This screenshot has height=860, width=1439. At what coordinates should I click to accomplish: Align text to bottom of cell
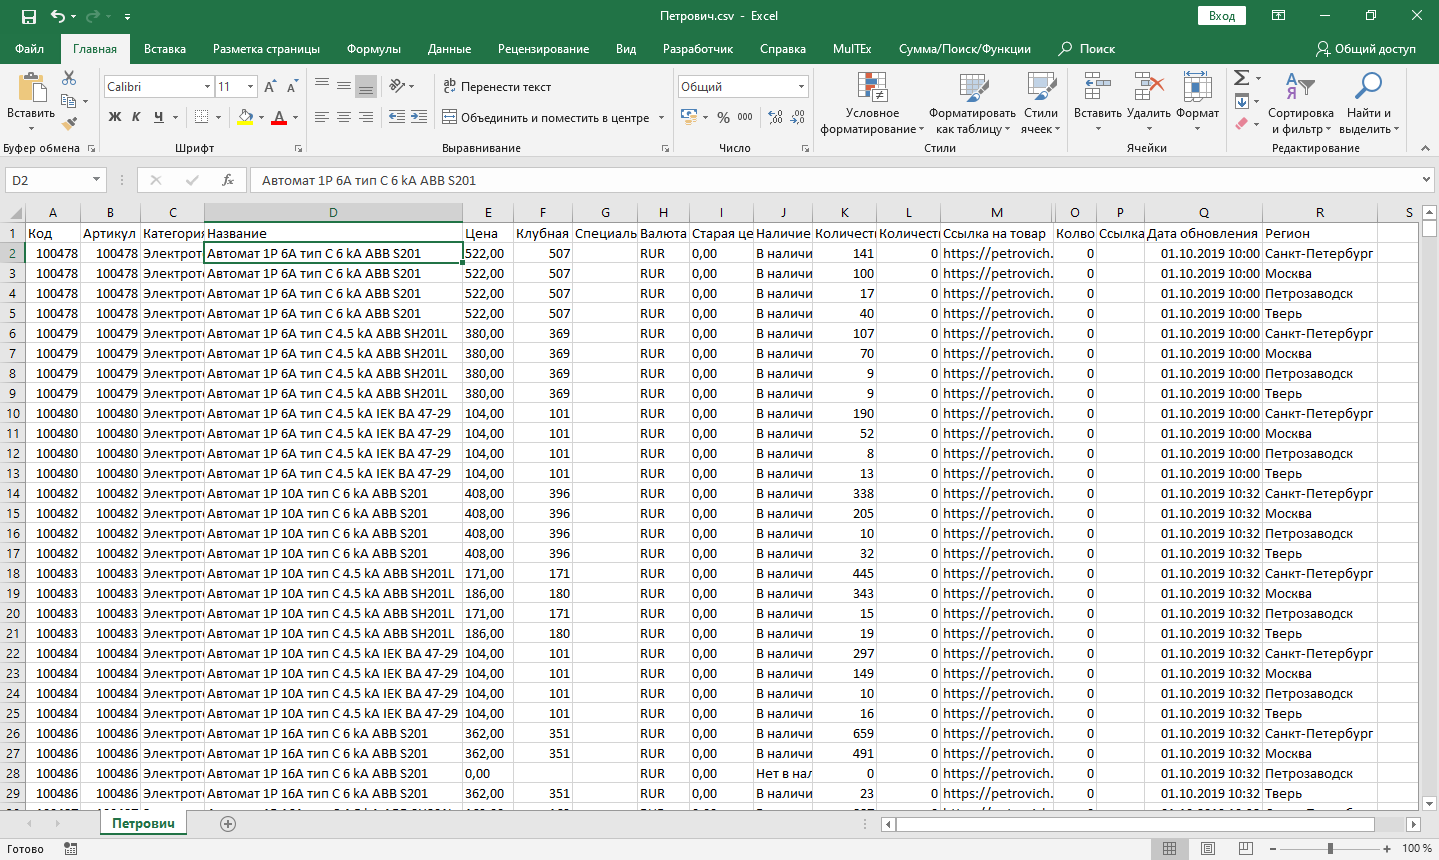pos(366,86)
